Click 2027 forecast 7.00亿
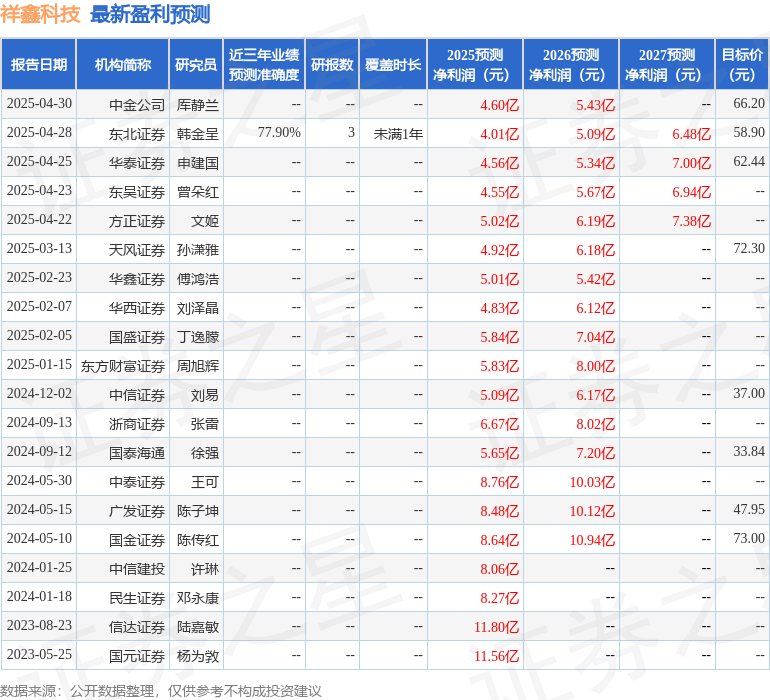Image resolution: width=770 pixels, height=700 pixels. click(x=691, y=163)
